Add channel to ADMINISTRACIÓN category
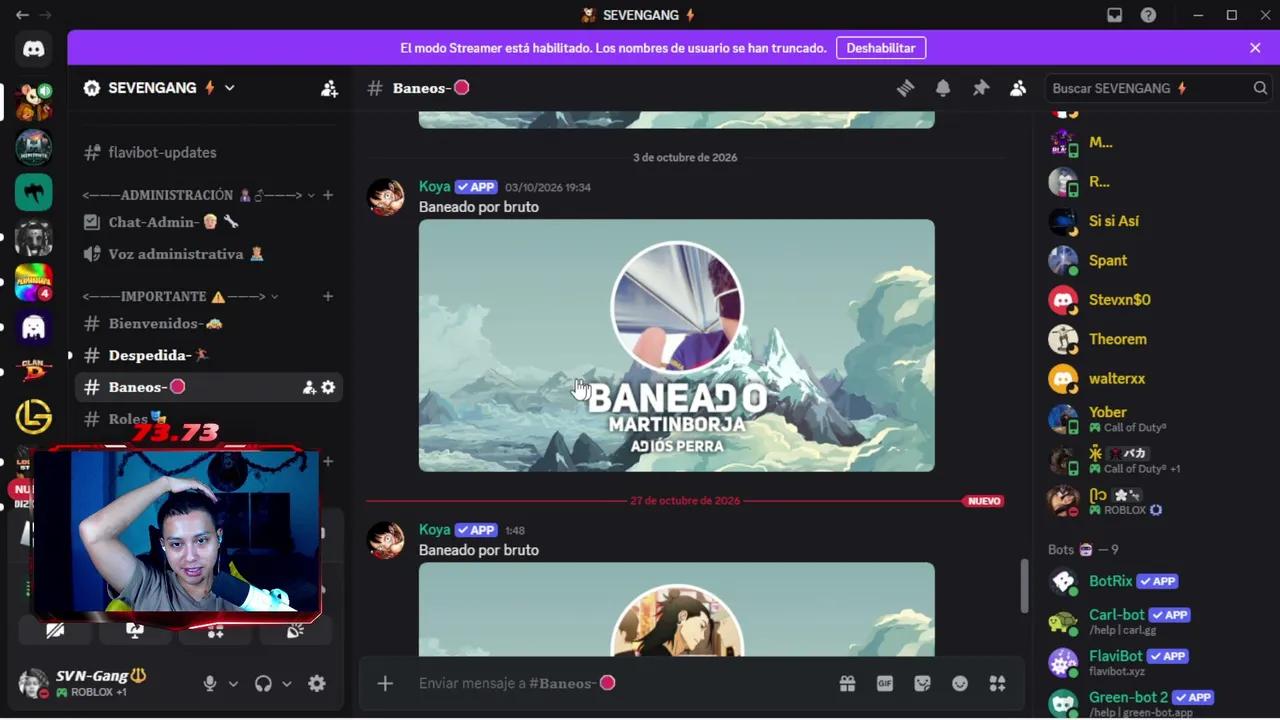This screenshot has width=1280, height=720. click(x=328, y=195)
